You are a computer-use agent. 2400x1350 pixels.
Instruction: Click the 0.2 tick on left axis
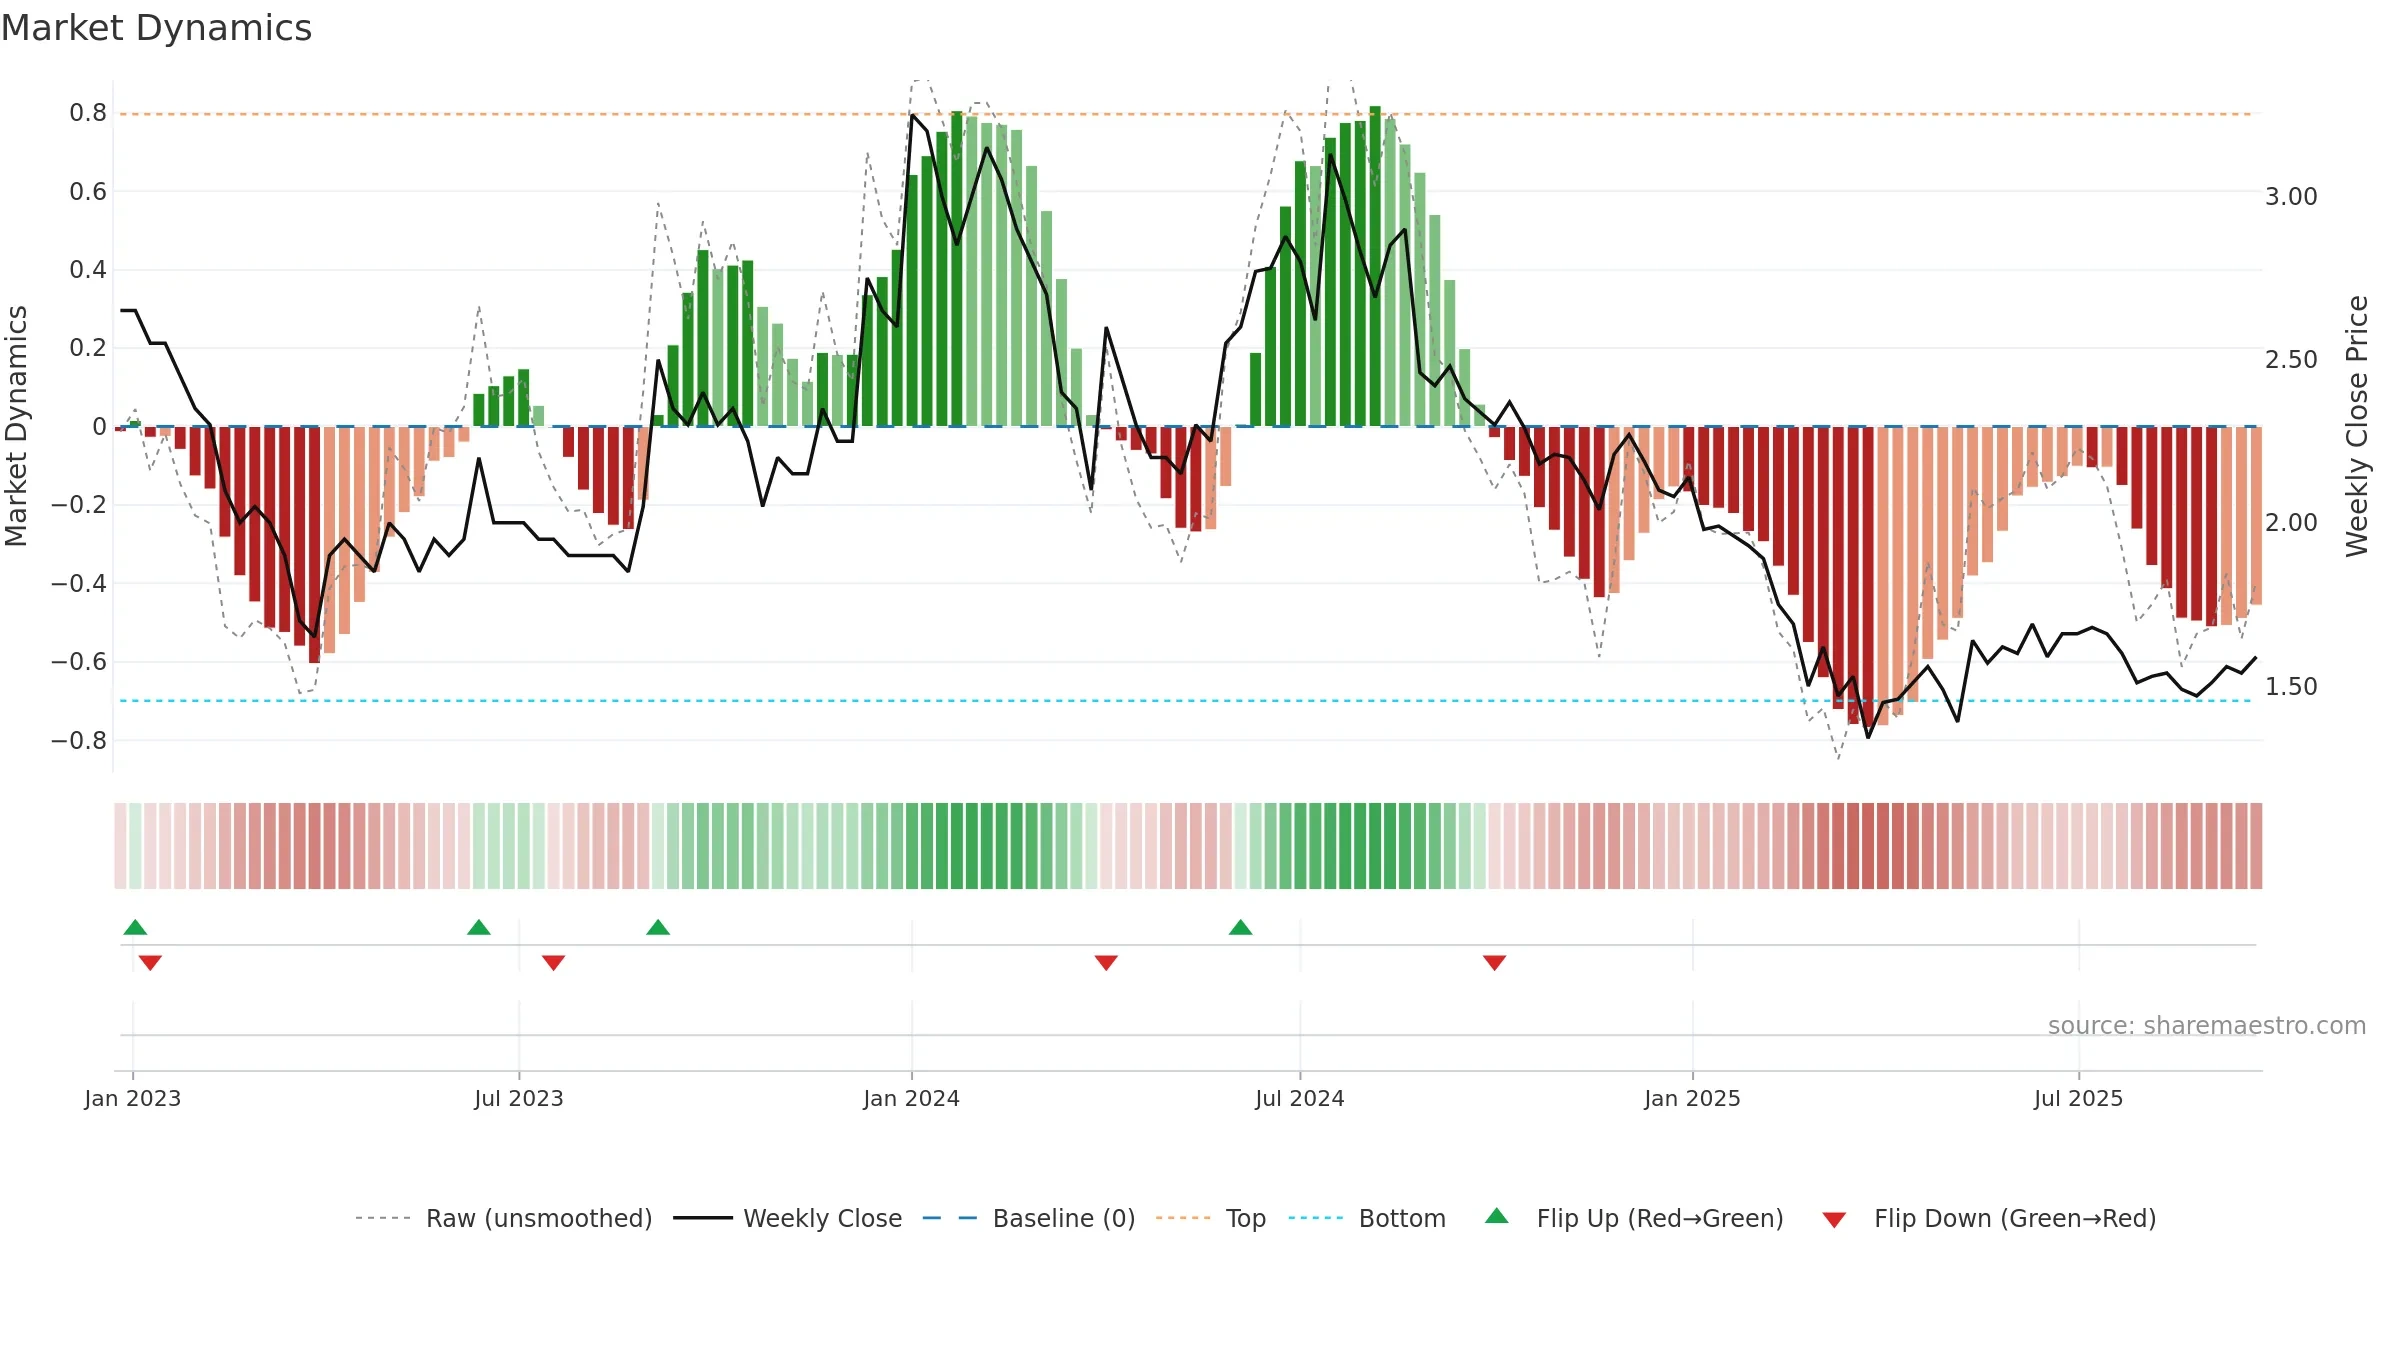pos(88,348)
